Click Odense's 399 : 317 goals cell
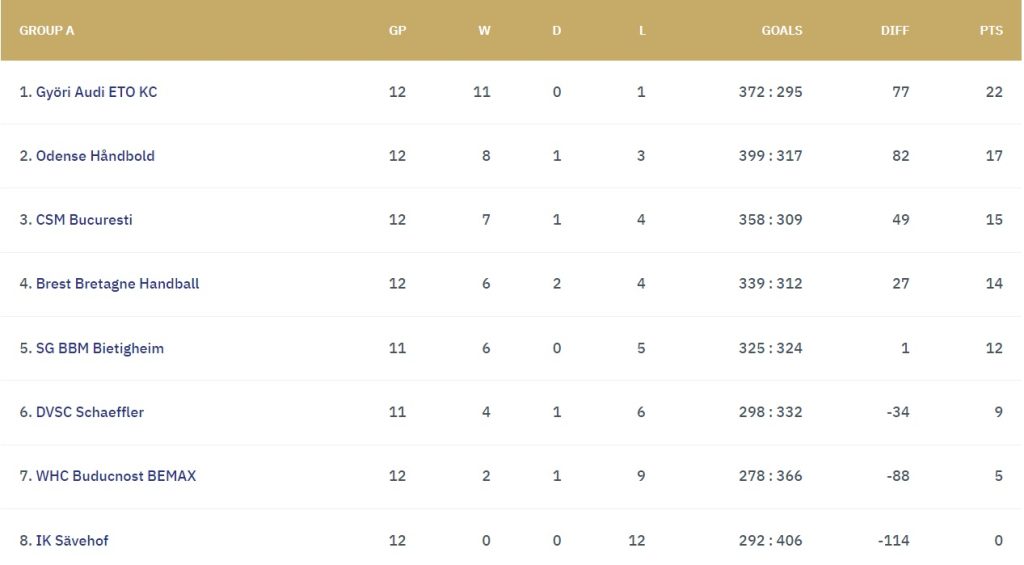Image resolution: width=1024 pixels, height=565 pixels. coord(770,156)
